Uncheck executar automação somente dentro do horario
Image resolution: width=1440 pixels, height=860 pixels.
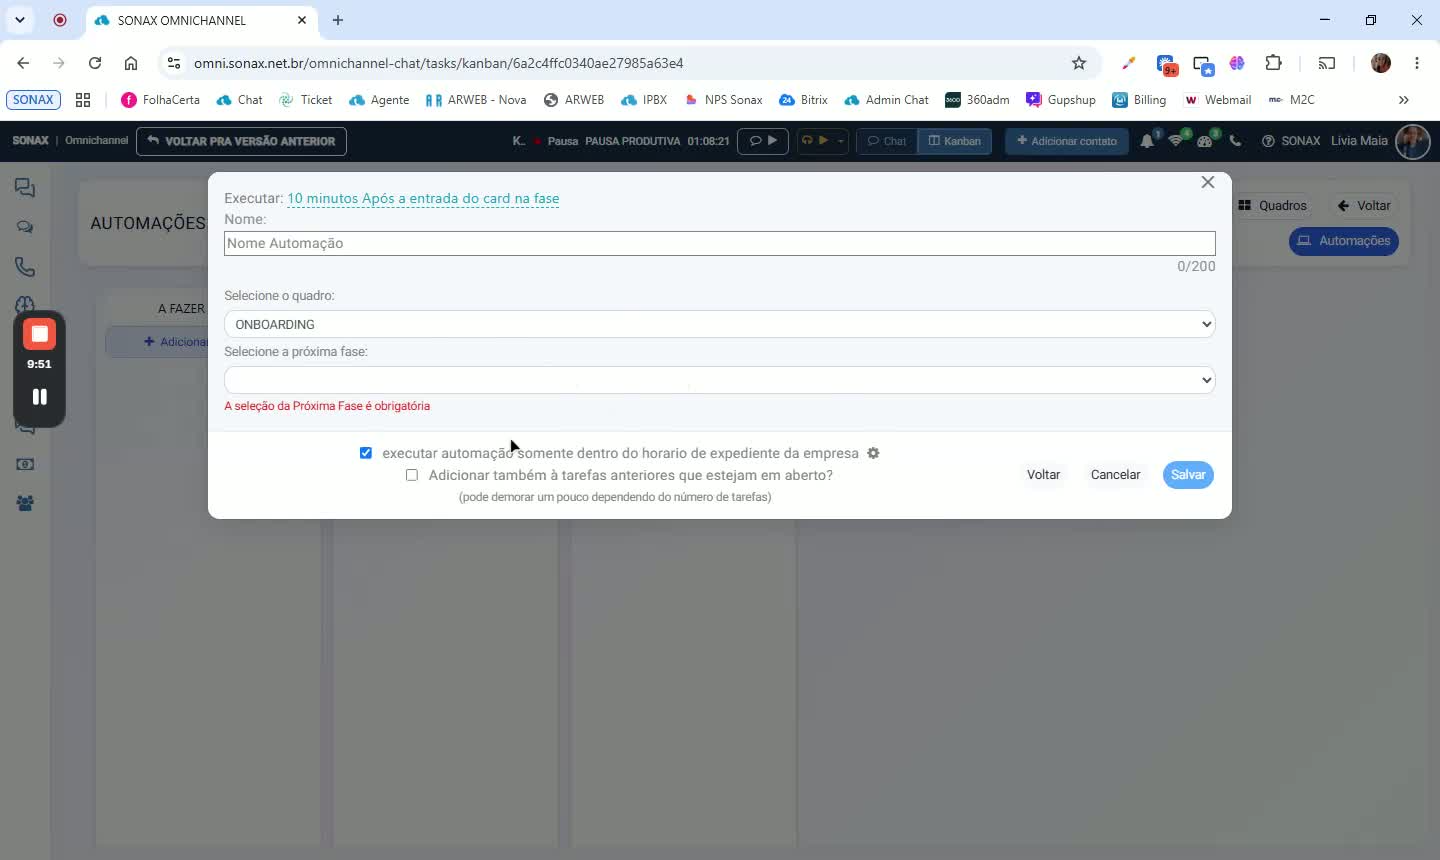coord(366,453)
